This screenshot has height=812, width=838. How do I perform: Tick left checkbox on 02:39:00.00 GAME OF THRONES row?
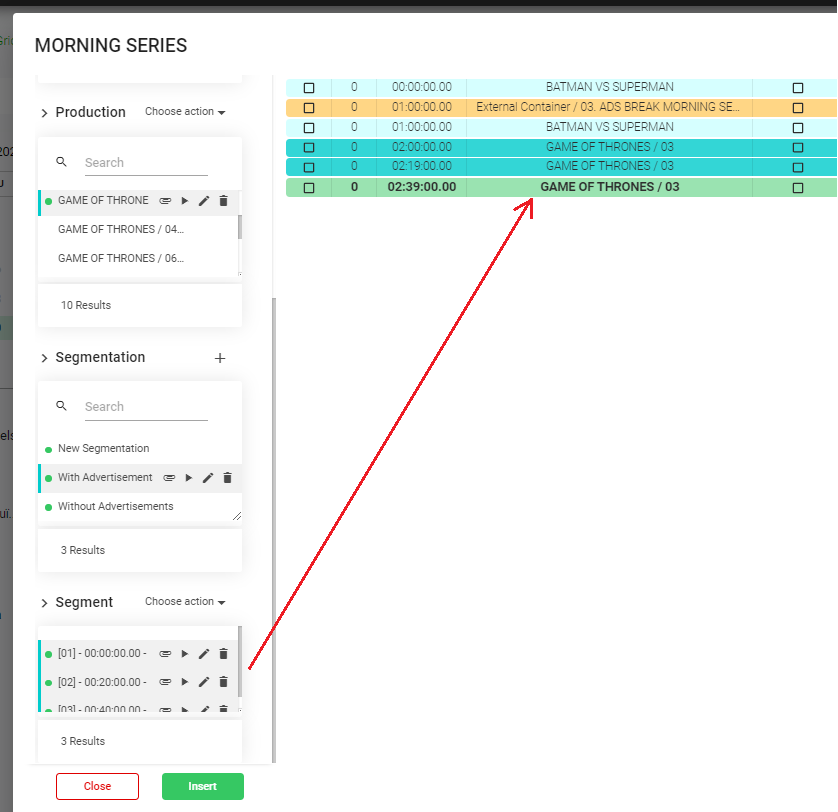click(x=309, y=187)
